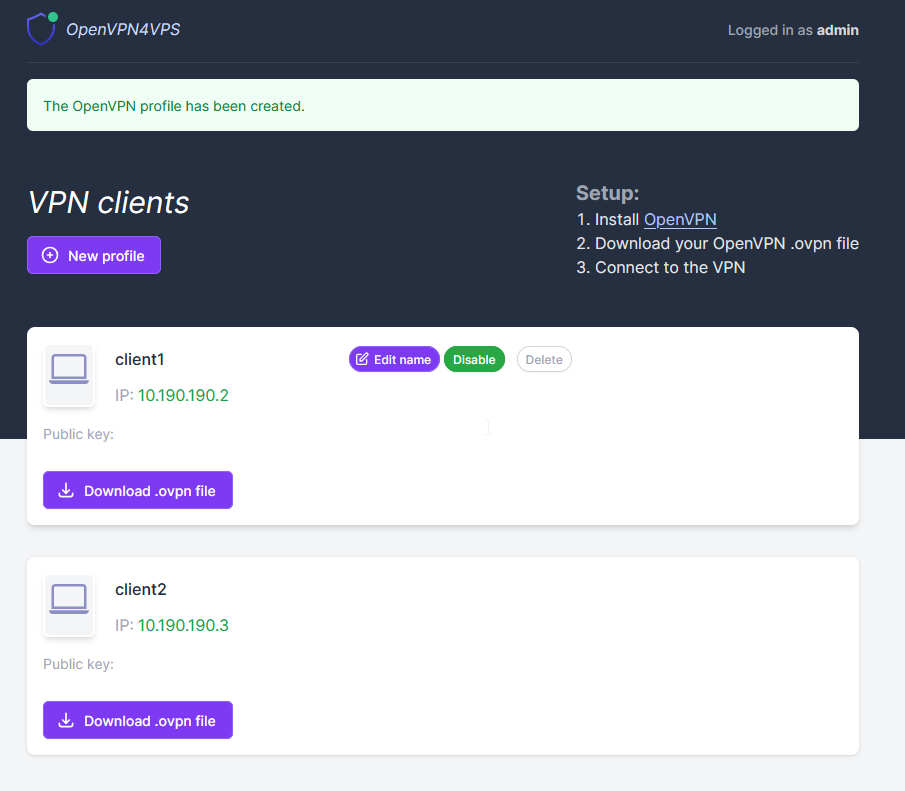
Task: Create a New profile
Action: 93,255
